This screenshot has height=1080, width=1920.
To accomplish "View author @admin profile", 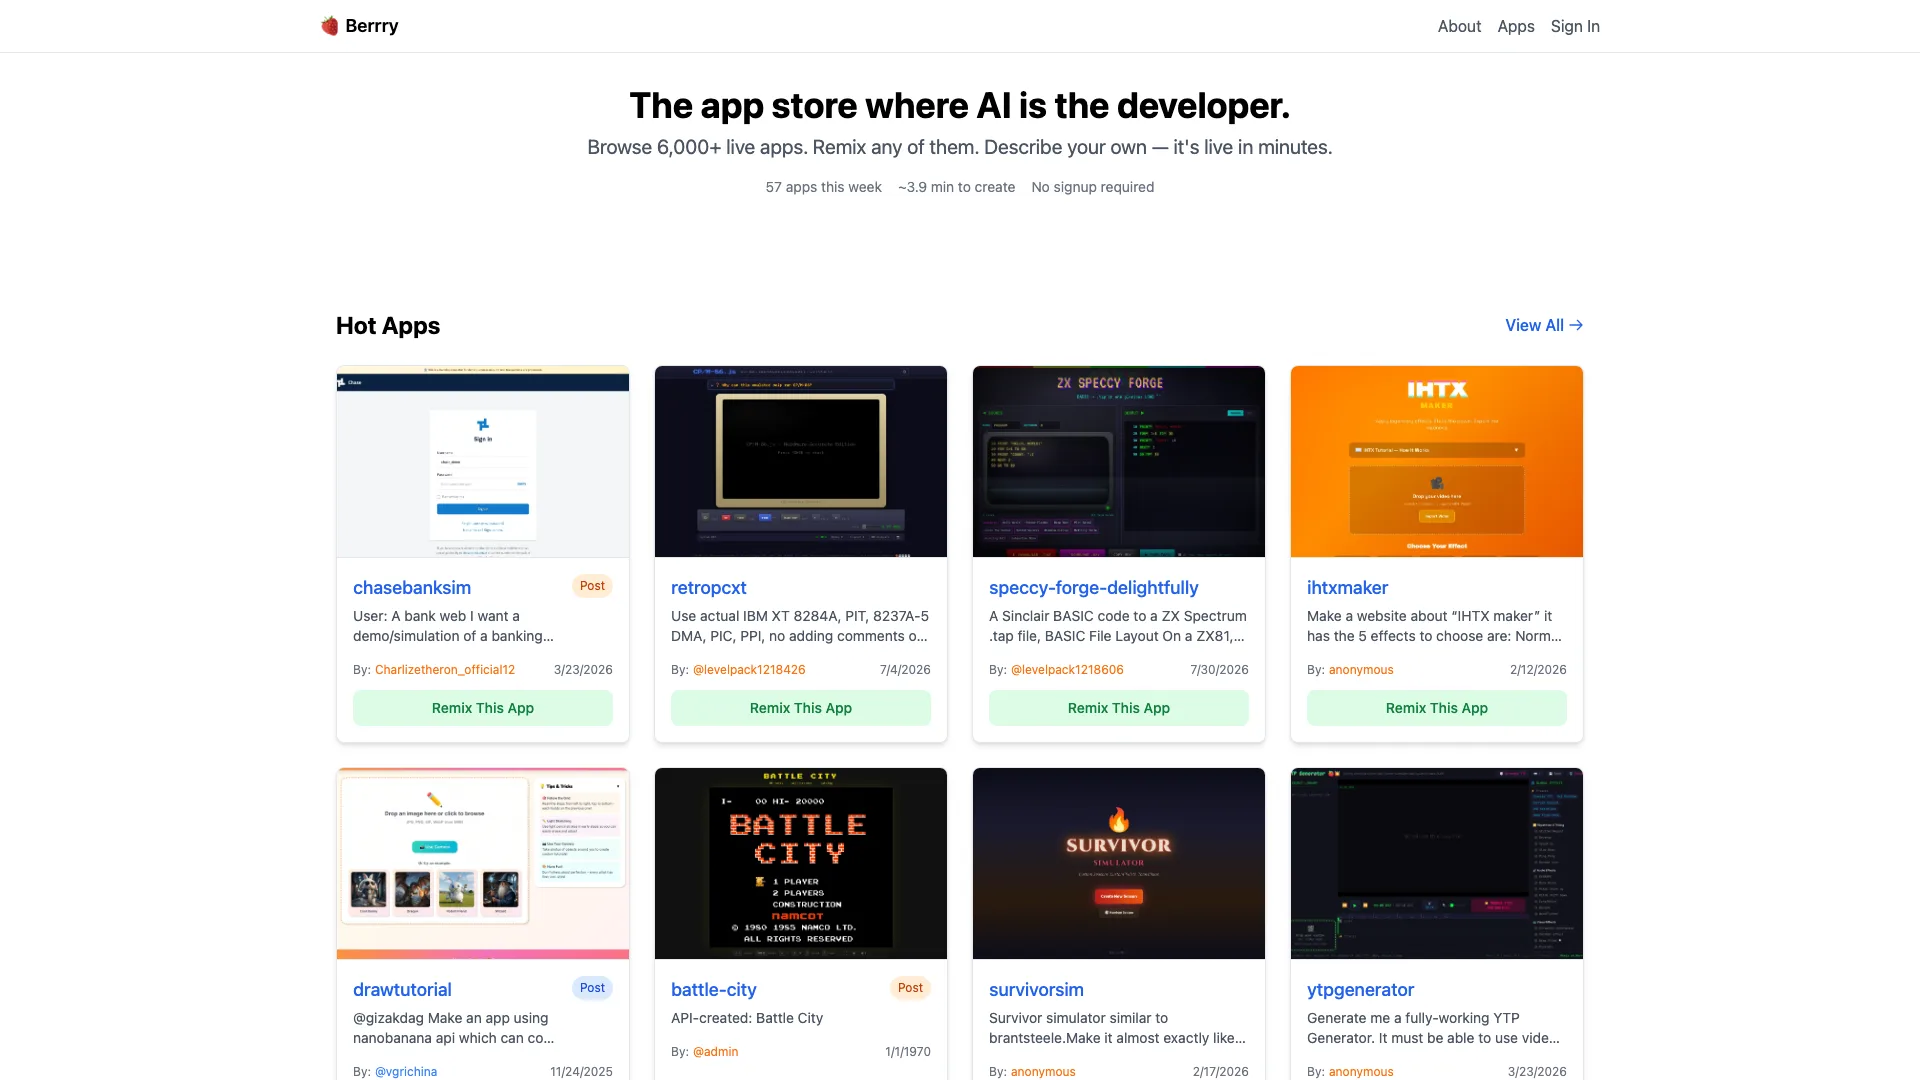I will (715, 1052).
